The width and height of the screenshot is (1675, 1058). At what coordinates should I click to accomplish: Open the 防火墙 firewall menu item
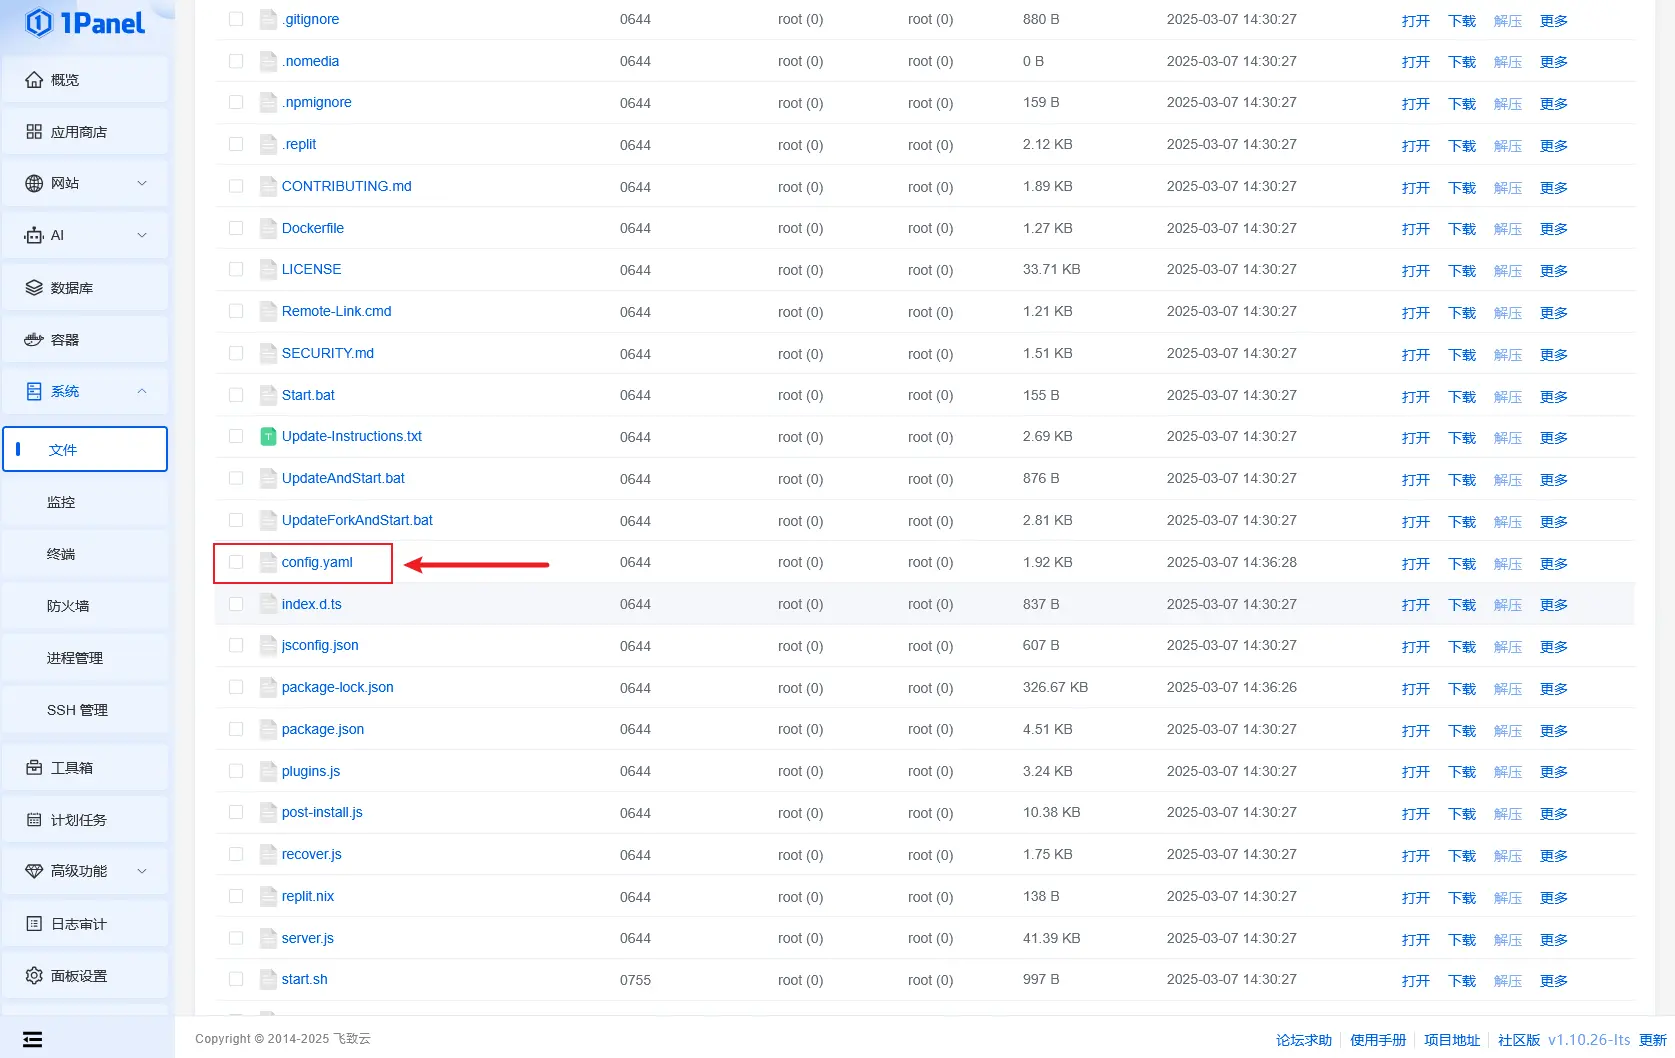click(x=68, y=606)
